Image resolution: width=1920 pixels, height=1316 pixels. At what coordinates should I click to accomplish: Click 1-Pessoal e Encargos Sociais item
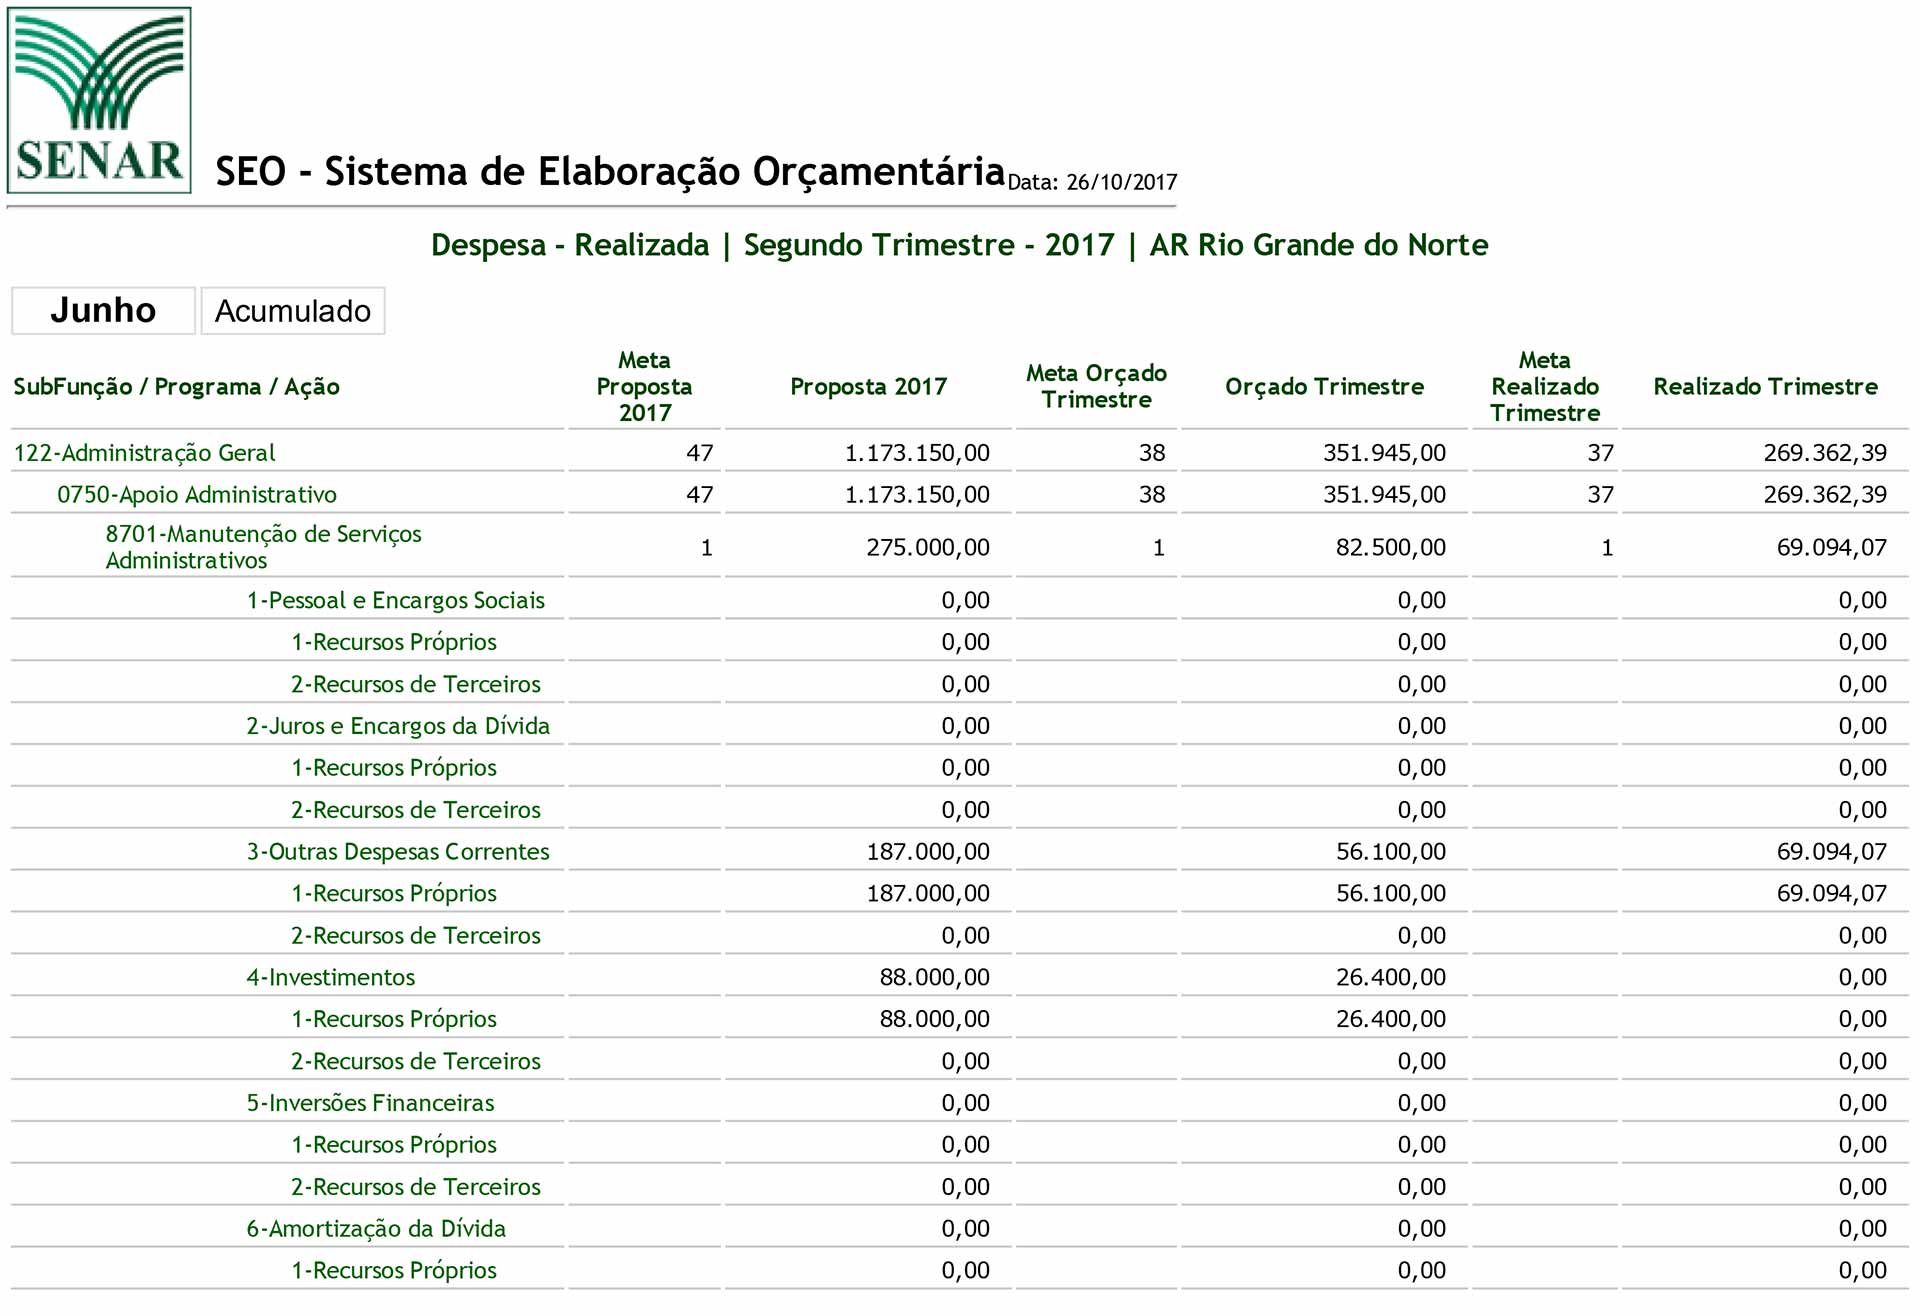396,601
